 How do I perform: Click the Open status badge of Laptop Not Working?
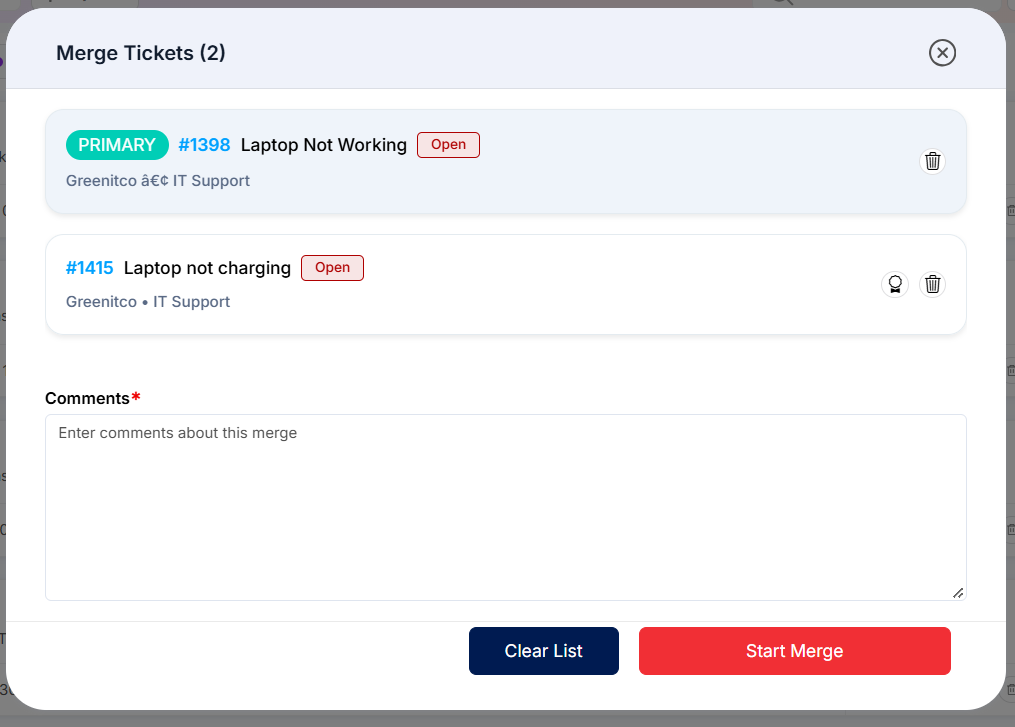point(448,145)
